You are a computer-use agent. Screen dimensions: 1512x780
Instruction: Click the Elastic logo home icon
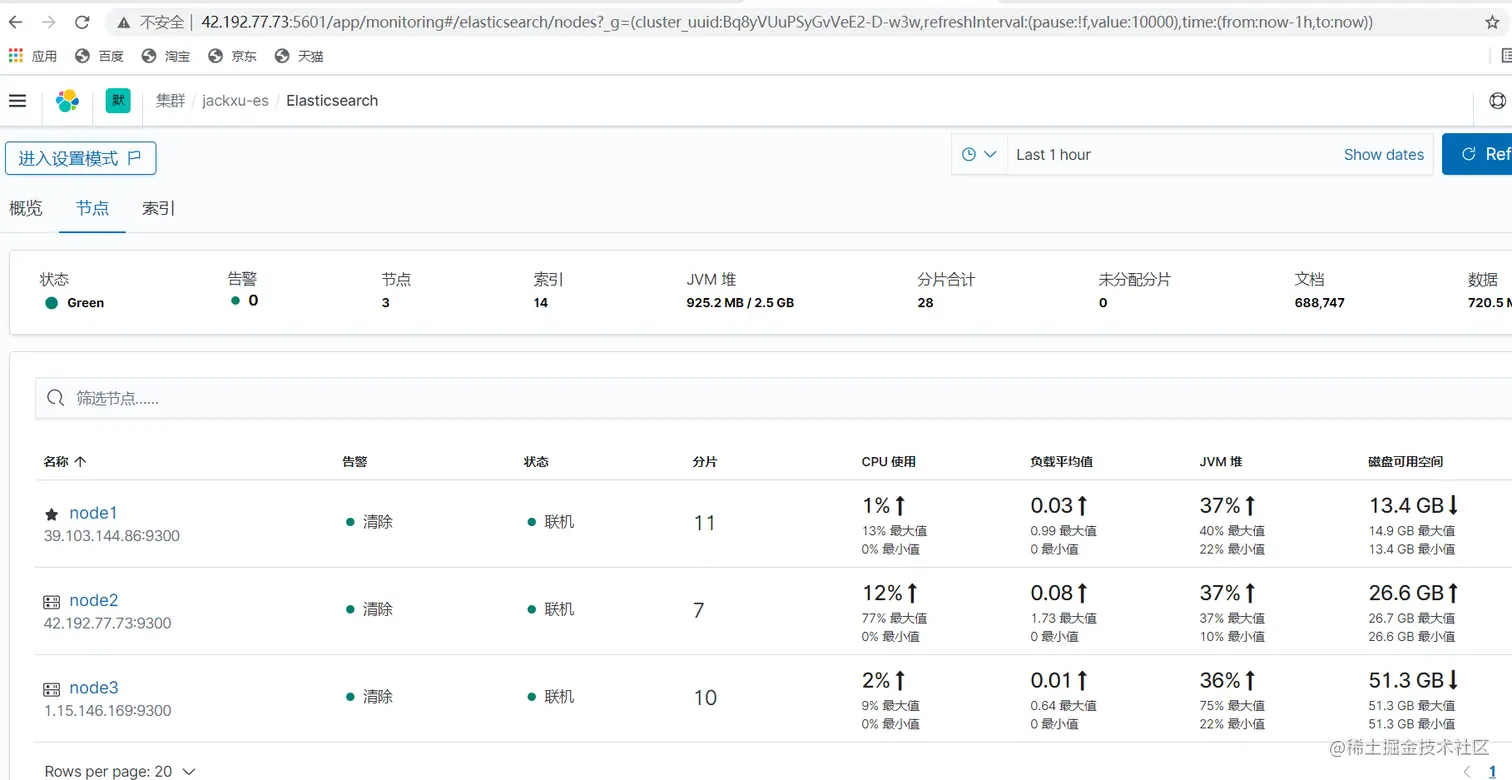[67, 100]
